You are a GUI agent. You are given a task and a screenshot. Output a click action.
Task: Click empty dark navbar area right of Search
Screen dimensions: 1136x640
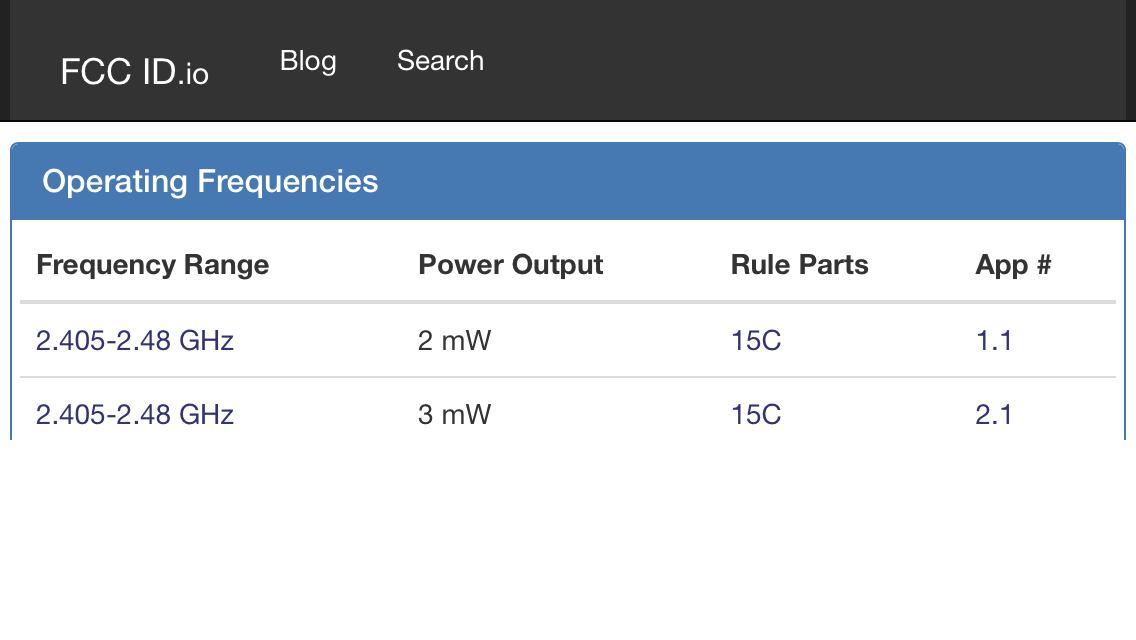[x=800, y=61]
